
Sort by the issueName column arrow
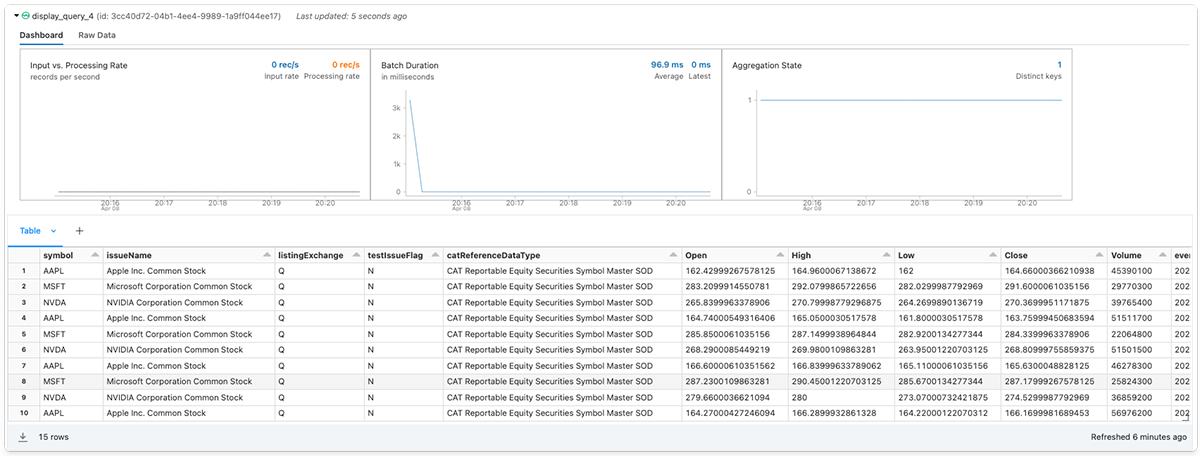coord(265,255)
